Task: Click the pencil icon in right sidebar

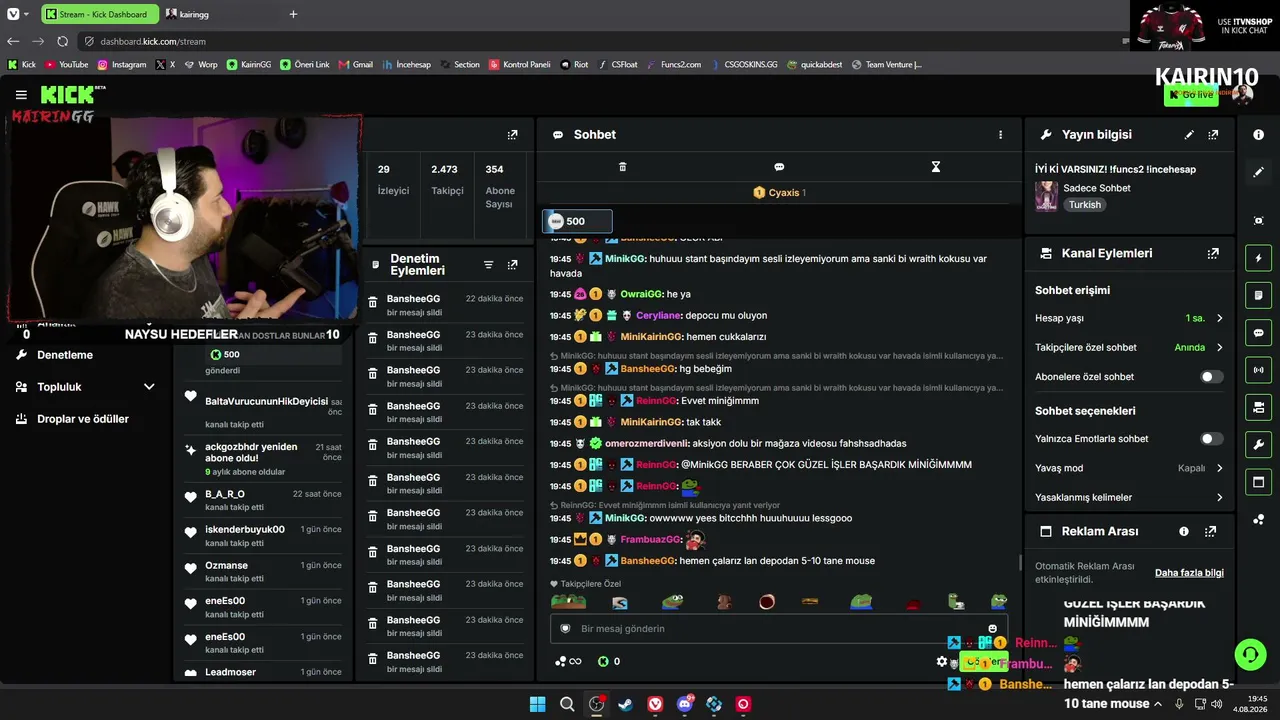Action: [x=1259, y=172]
